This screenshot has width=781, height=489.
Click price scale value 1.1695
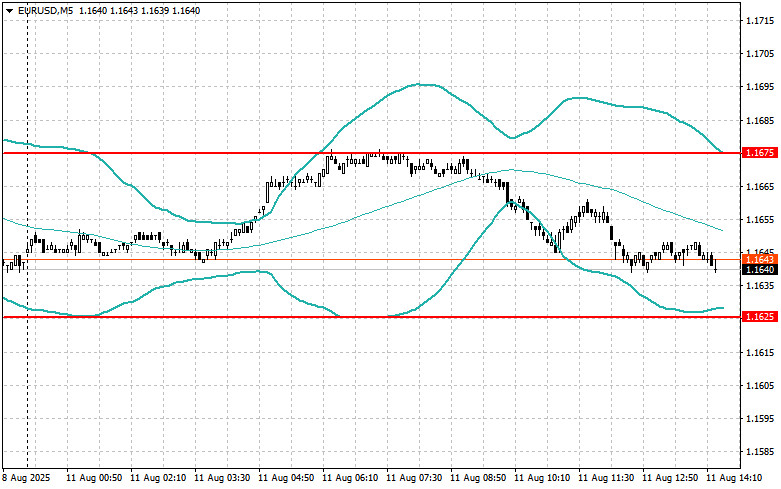point(760,87)
